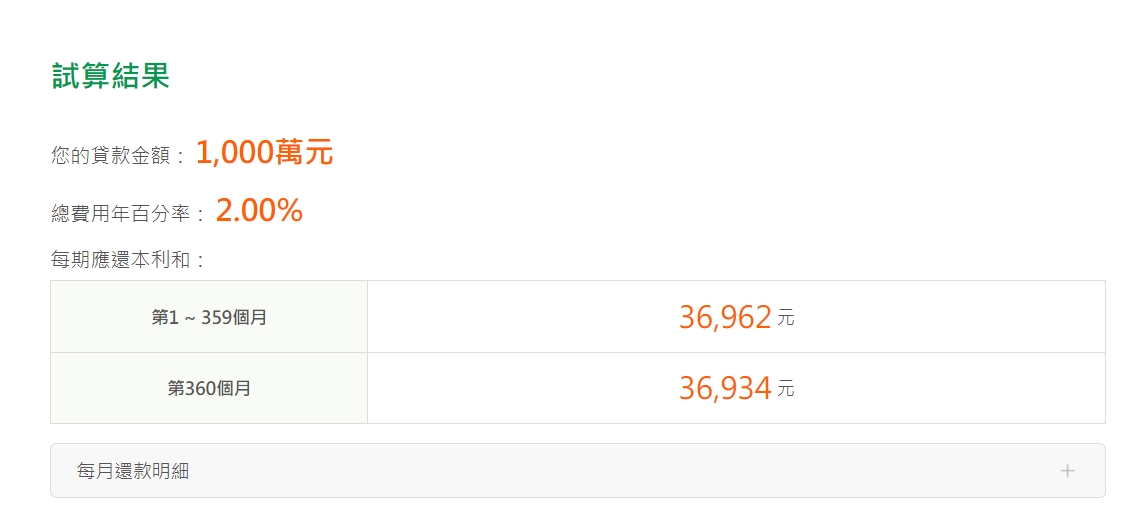Click empty space right of 36,962 元

pyautogui.click(x=950, y=317)
